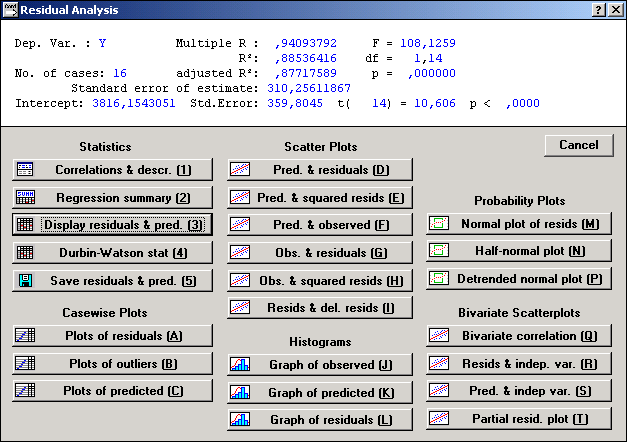
Task: Click the p value ,000000
Action: [432, 73]
